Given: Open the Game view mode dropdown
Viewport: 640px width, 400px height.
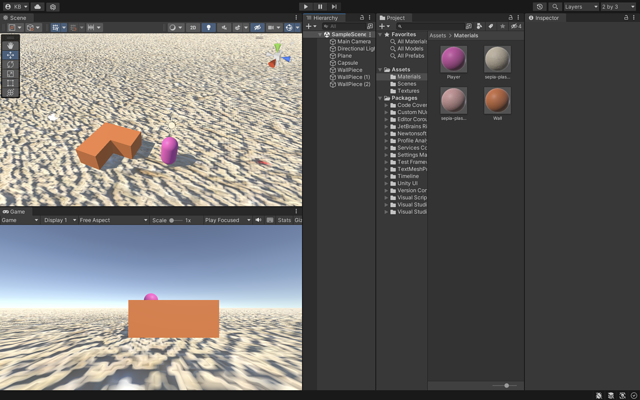Looking at the screenshot, I should tap(20, 220).
